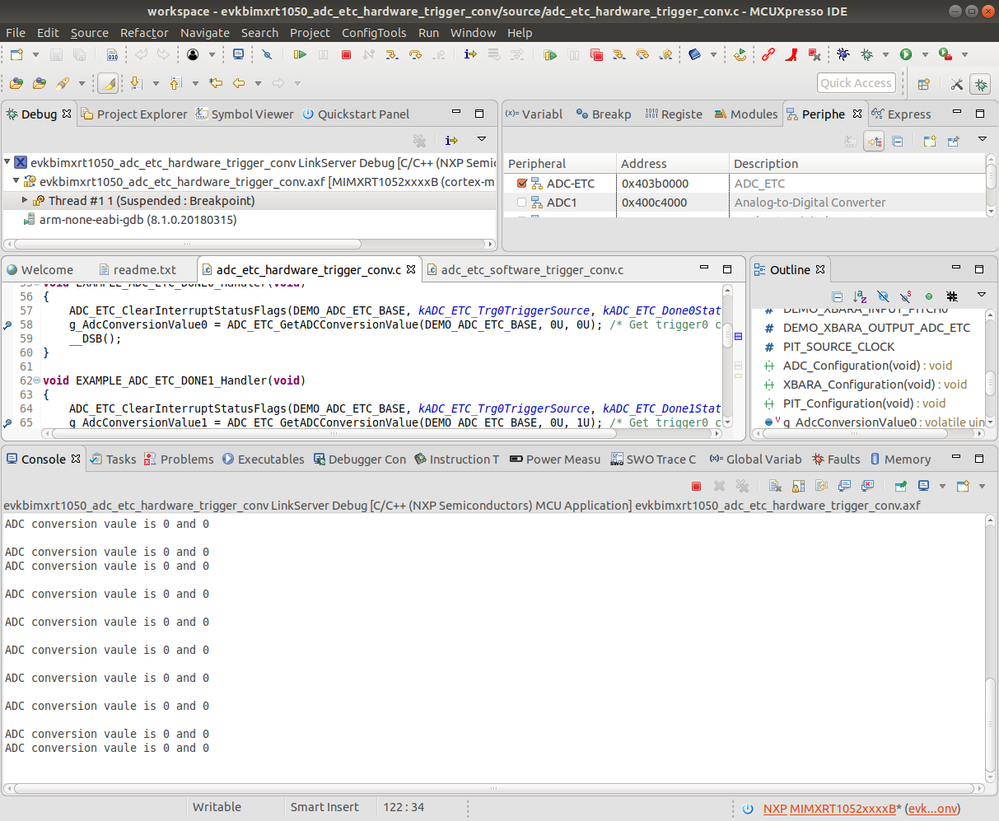Viewport: 999px width, 821px height.
Task: Clear the Console output
Action: click(x=773, y=486)
